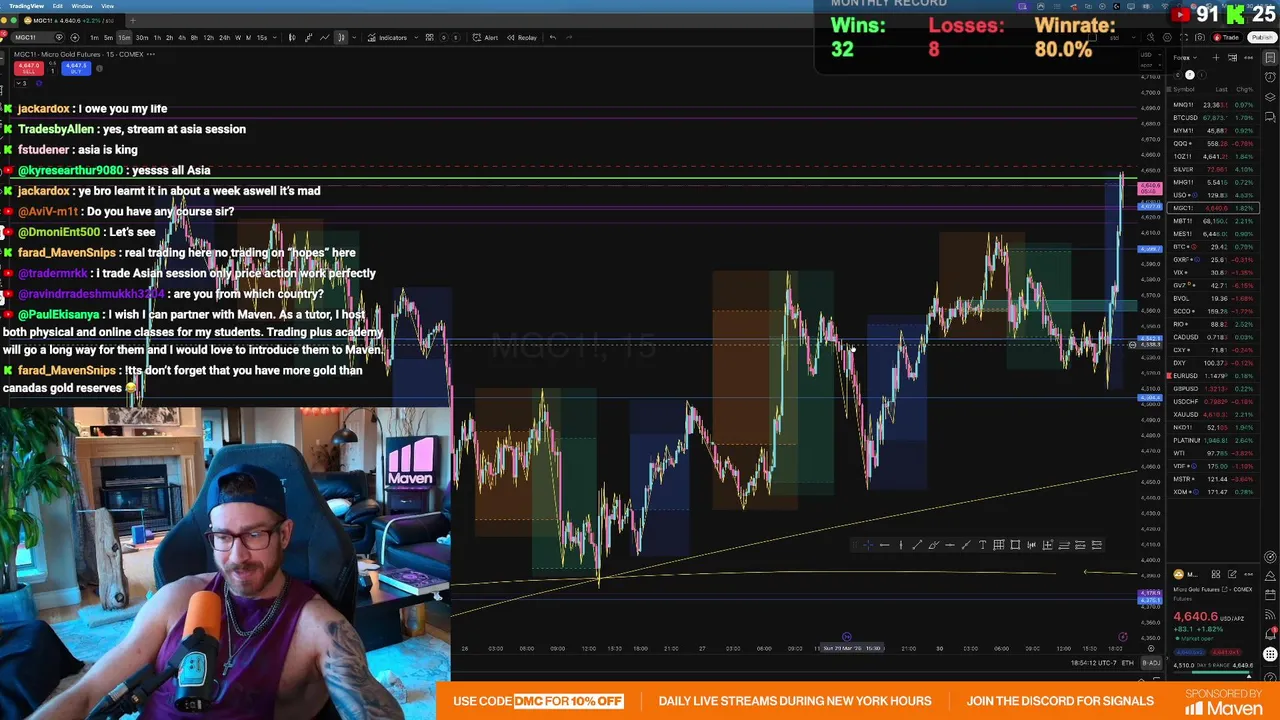Open the Indicators dialog
The image size is (1280, 720).
[x=385, y=37]
